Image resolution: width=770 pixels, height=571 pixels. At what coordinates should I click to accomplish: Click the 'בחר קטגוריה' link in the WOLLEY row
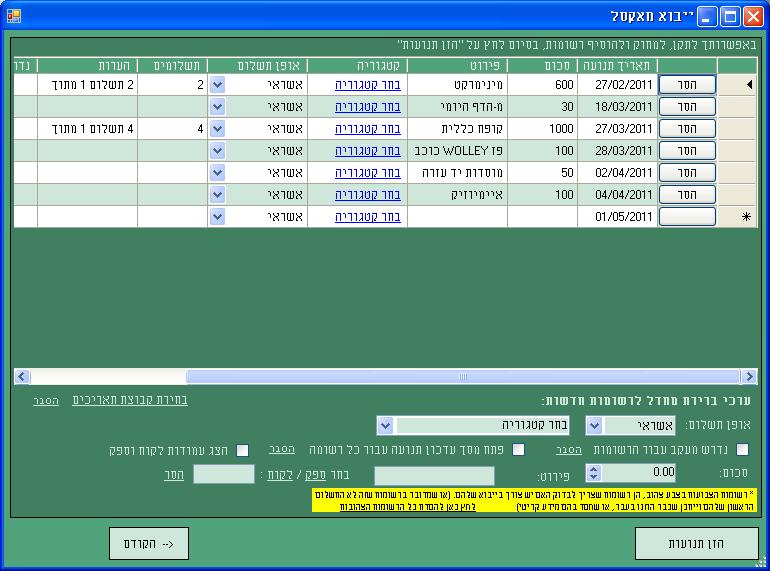[368, 151]
